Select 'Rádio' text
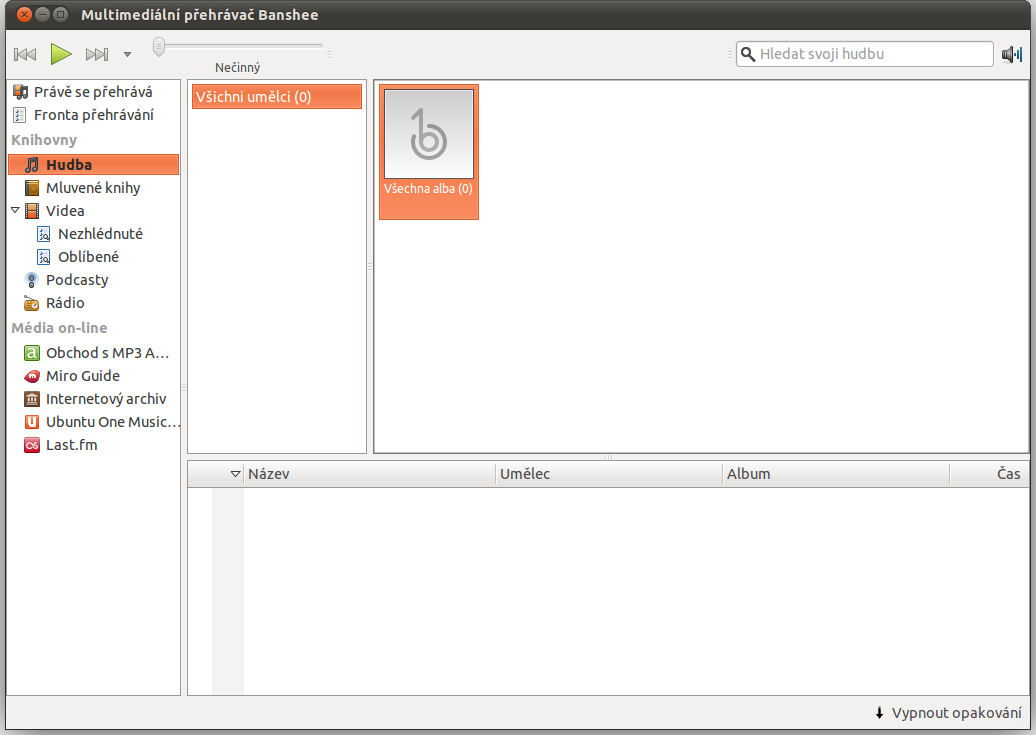This screenshot has width=1036, height=735. tap(65, 303)
